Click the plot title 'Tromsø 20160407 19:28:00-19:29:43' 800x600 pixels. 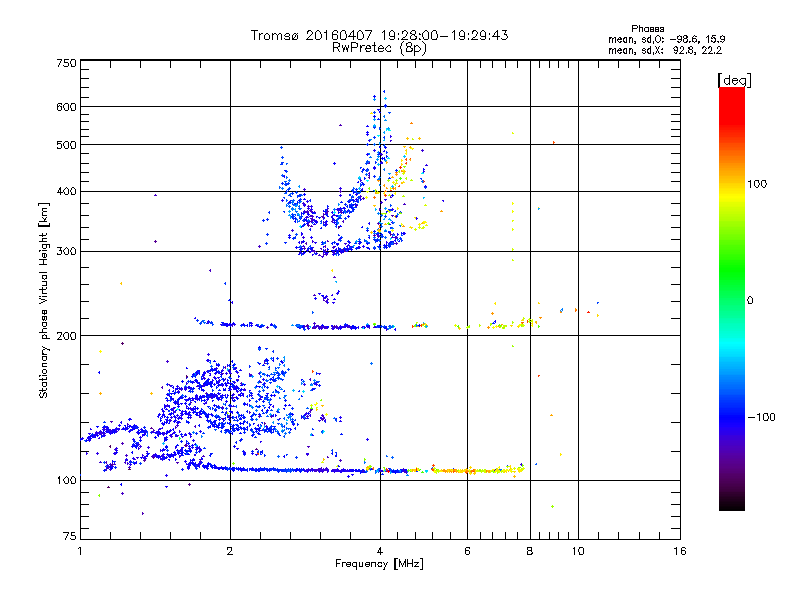point(379,35)
